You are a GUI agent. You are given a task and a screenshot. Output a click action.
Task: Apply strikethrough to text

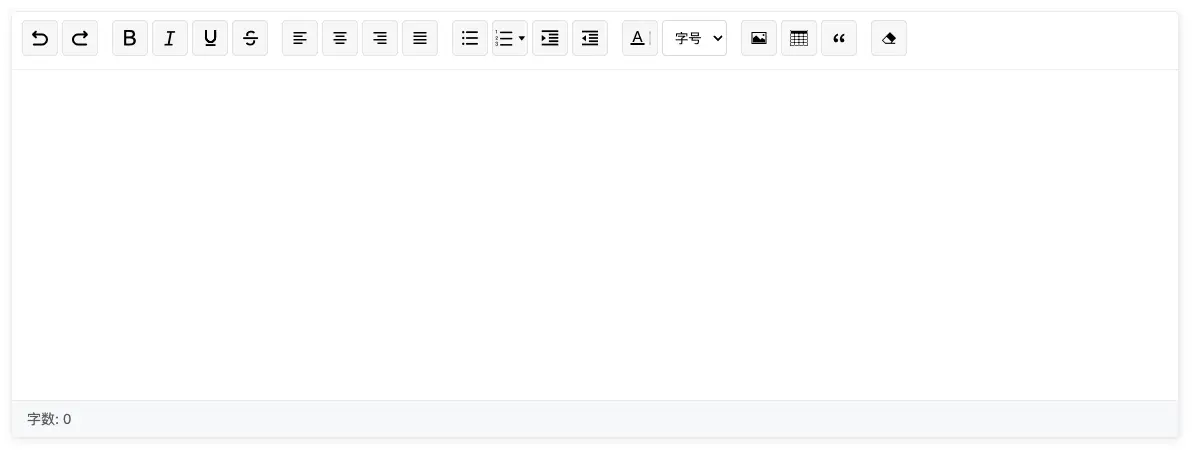click(x=250, y=38)
